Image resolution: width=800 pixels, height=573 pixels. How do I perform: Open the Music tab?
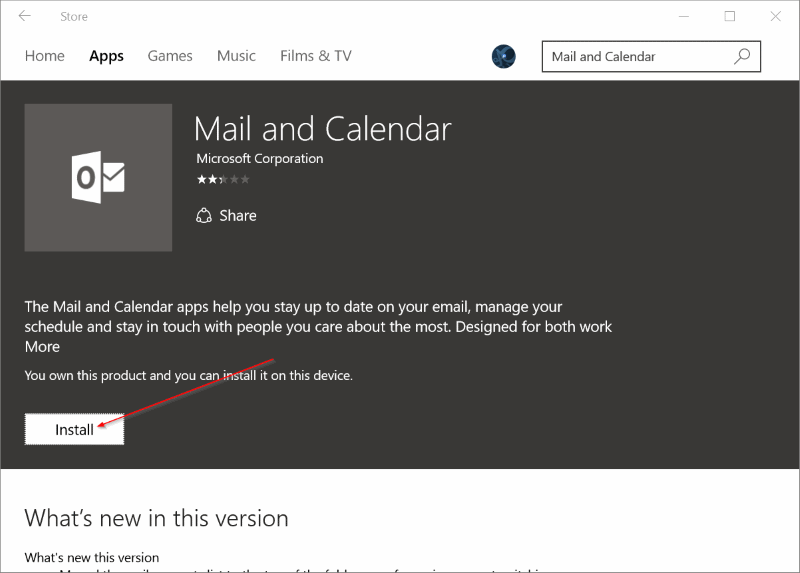pos(236,56)
